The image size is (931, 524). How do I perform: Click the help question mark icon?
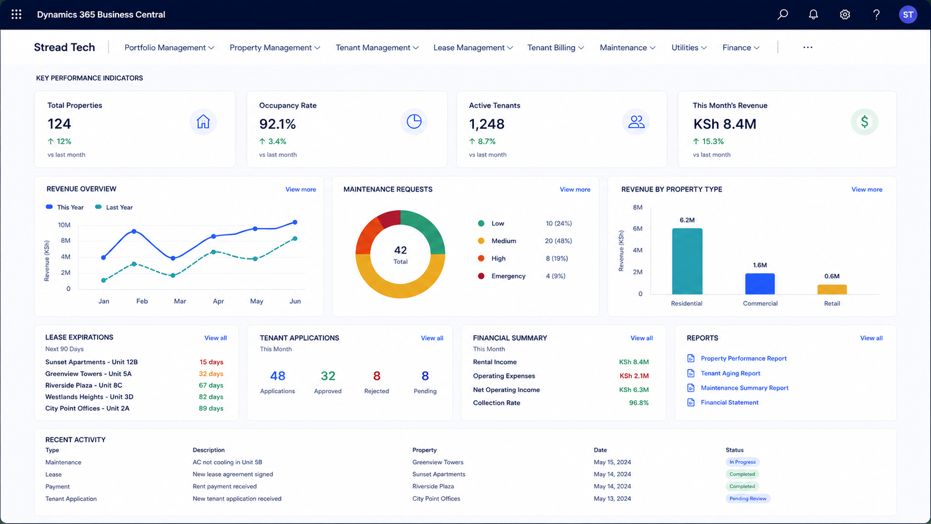pos(876,14)
